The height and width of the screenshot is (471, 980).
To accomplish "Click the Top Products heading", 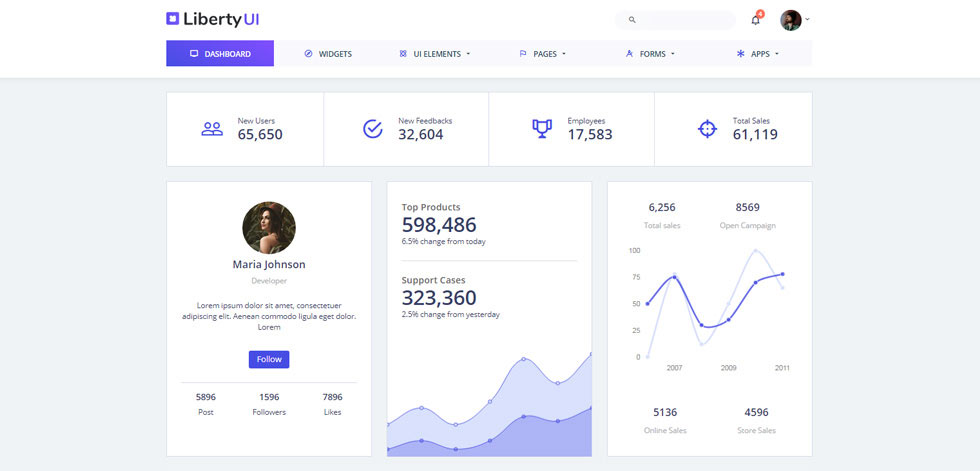I will tap(431, 207).
